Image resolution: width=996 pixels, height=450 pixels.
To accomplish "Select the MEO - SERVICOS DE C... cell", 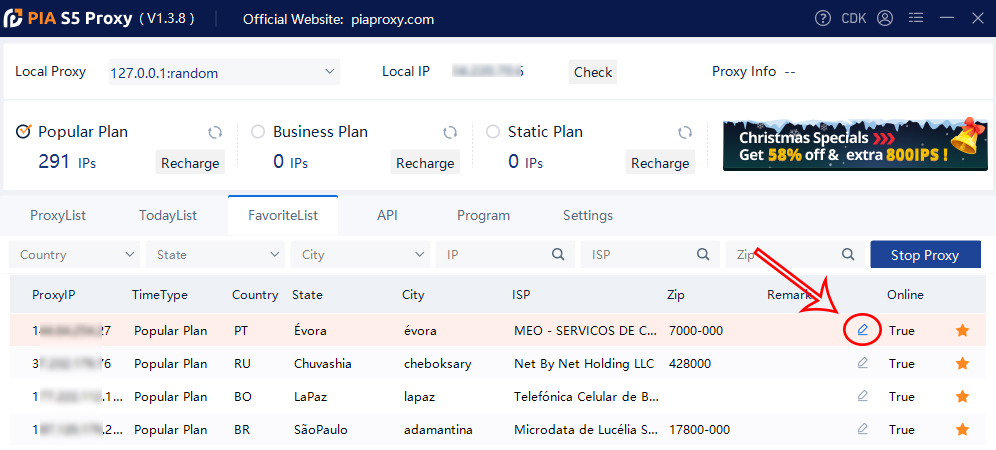I will pos(586,330).
